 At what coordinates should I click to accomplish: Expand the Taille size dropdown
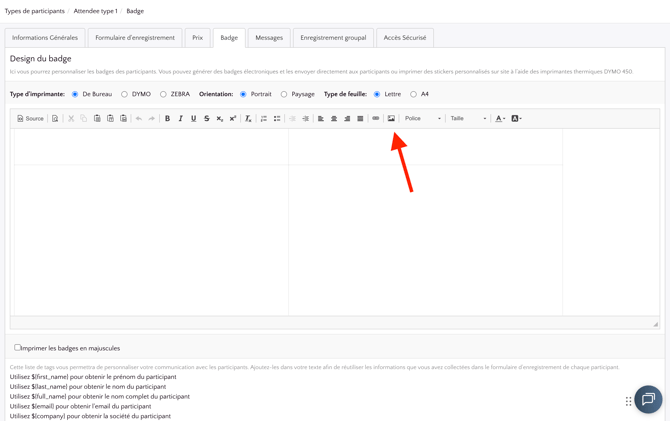[468, 119]
